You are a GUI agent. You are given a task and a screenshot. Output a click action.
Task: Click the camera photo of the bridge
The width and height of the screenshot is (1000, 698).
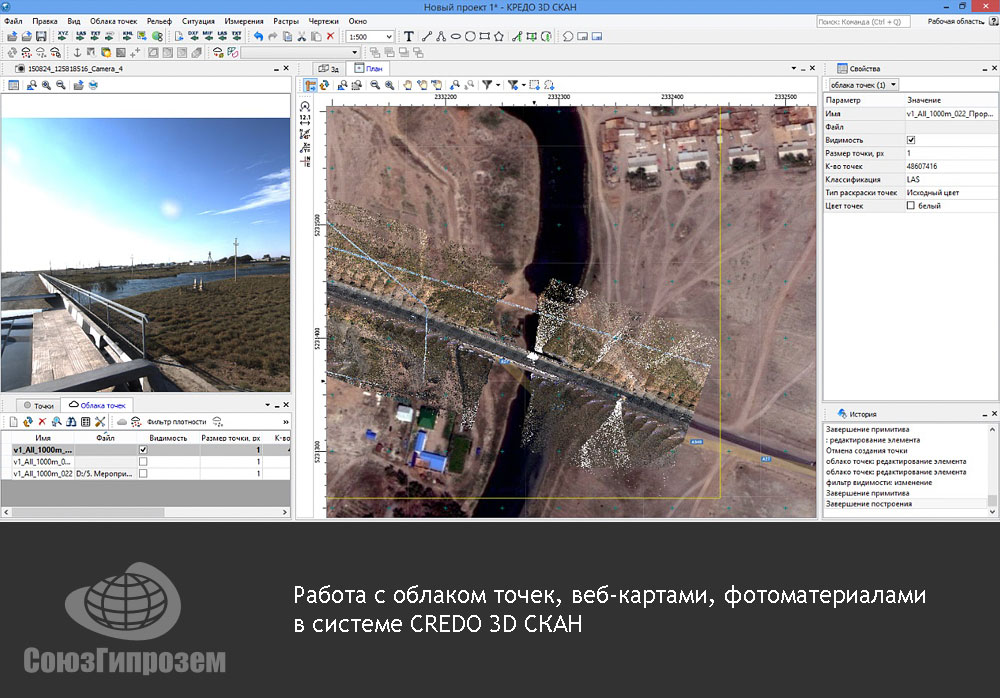(x=145, y=255)
